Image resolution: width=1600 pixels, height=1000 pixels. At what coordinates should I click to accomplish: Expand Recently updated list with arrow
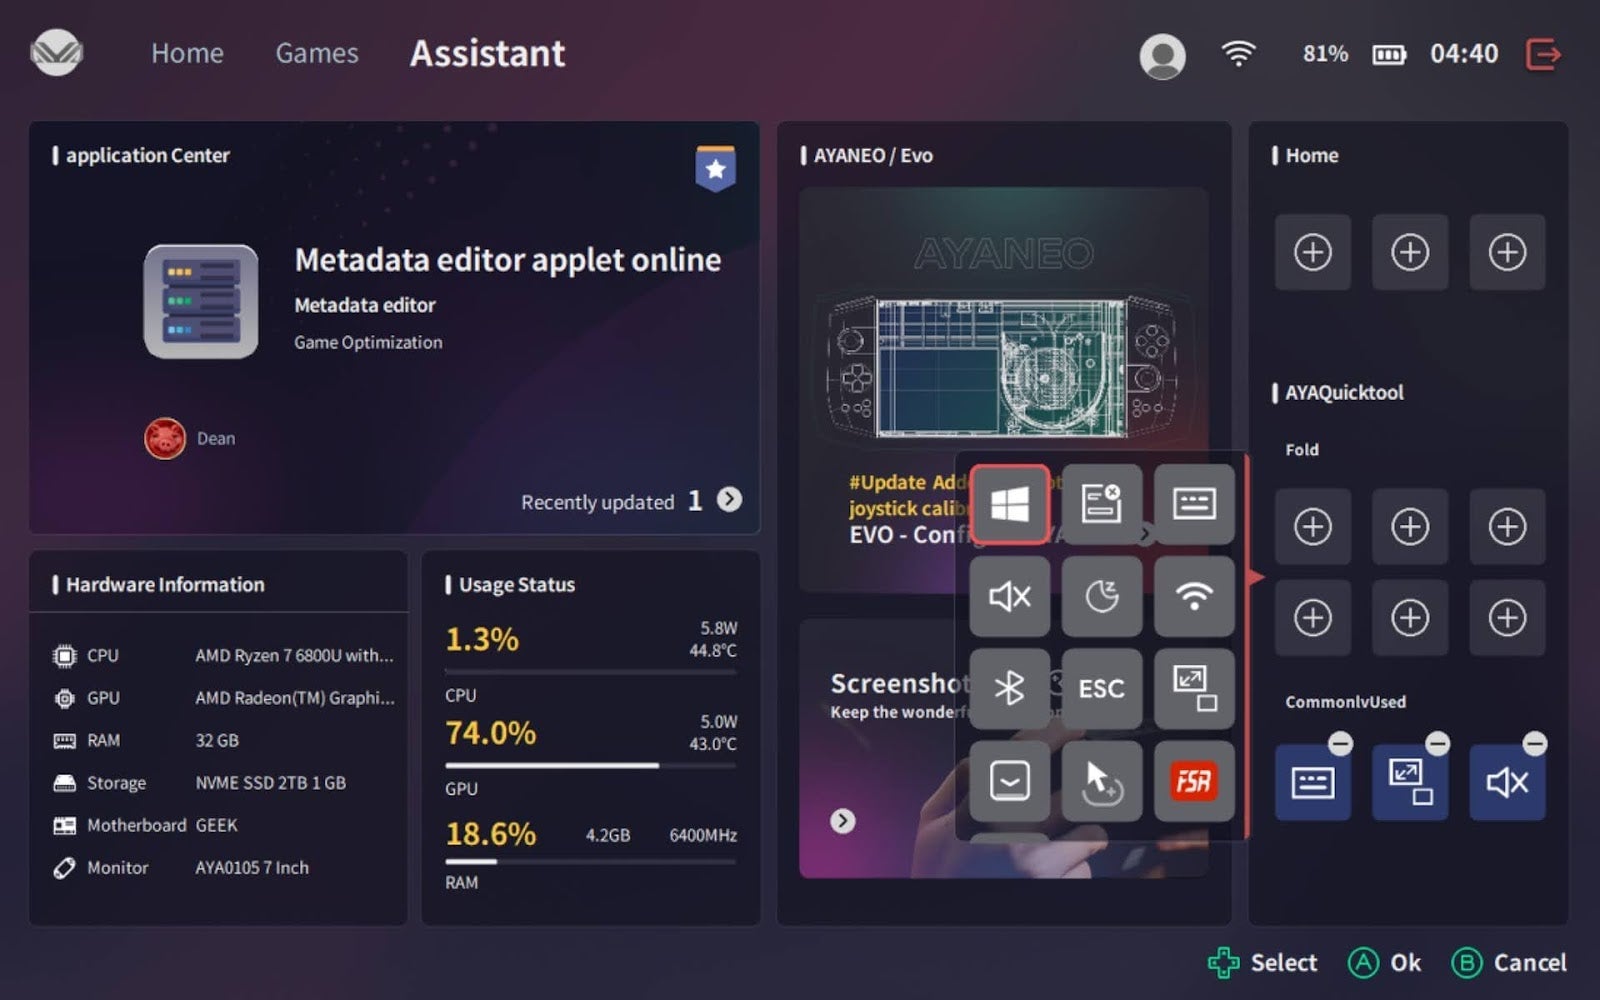730,500
